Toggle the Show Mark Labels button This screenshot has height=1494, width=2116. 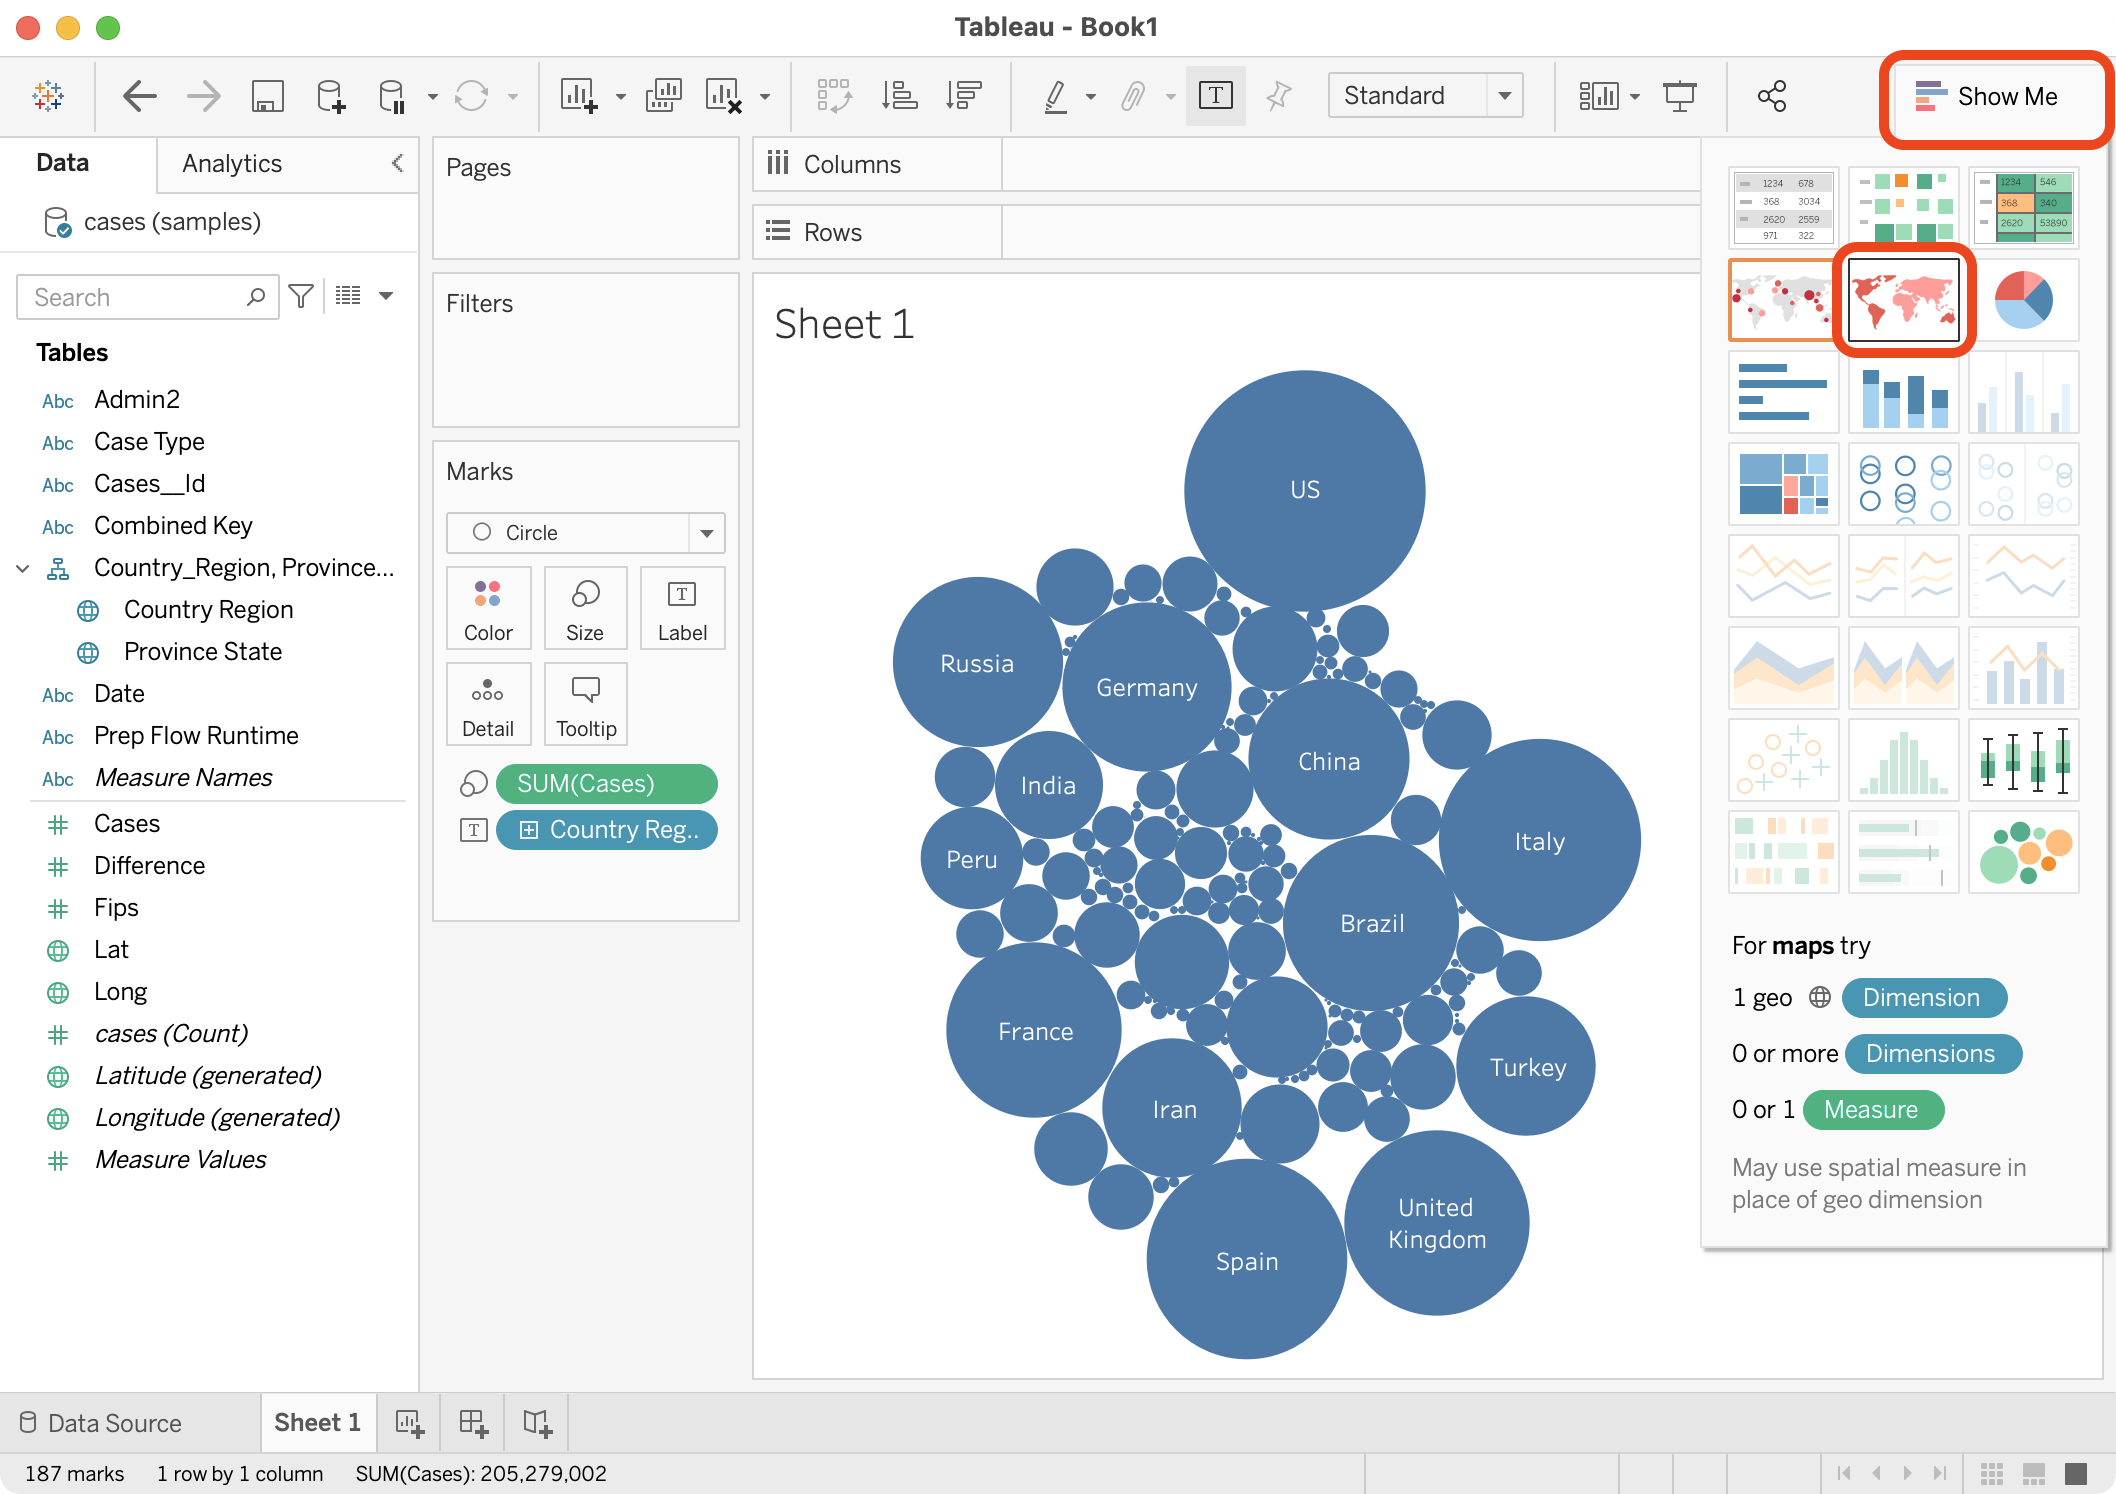point(1215,96)
